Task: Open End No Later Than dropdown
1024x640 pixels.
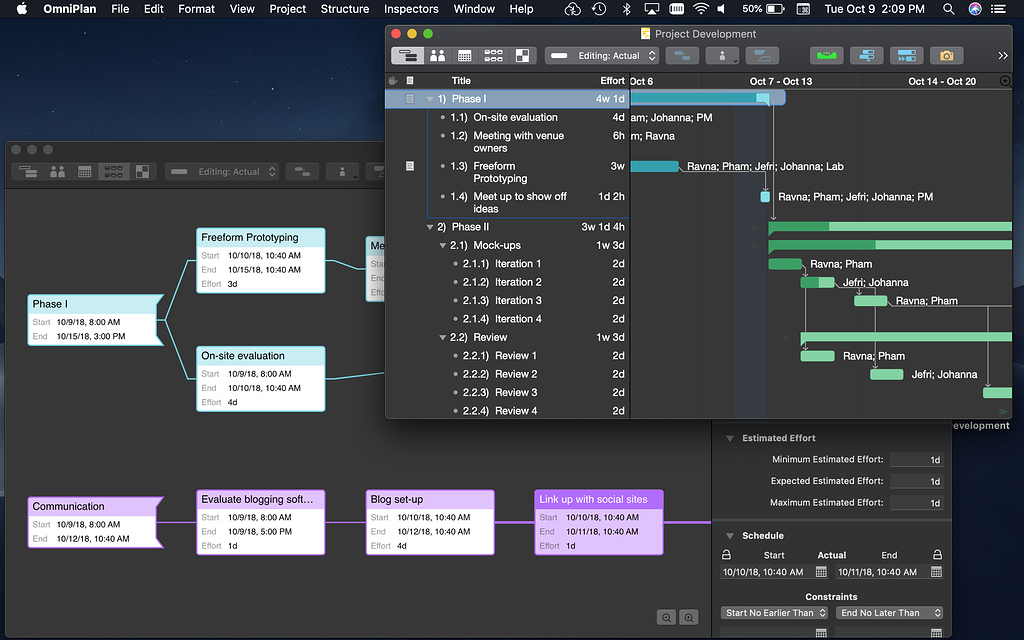Action: 889,613
